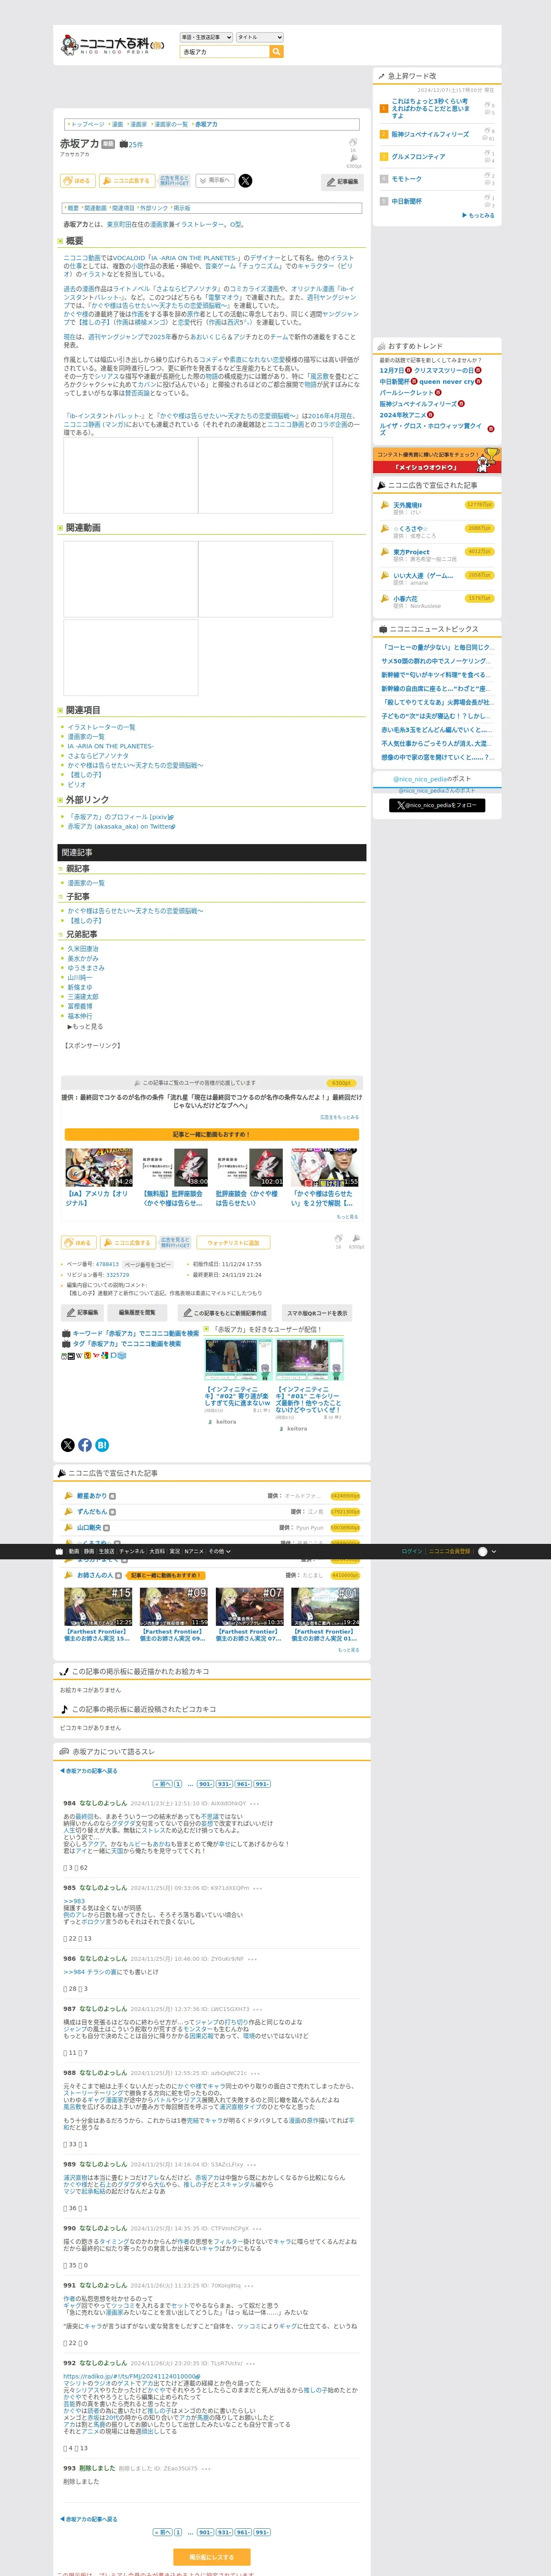
Task: Open 阪神ジュベナイルフィリーズ in 急上昇ワード
Action: [x=430, y=134]
